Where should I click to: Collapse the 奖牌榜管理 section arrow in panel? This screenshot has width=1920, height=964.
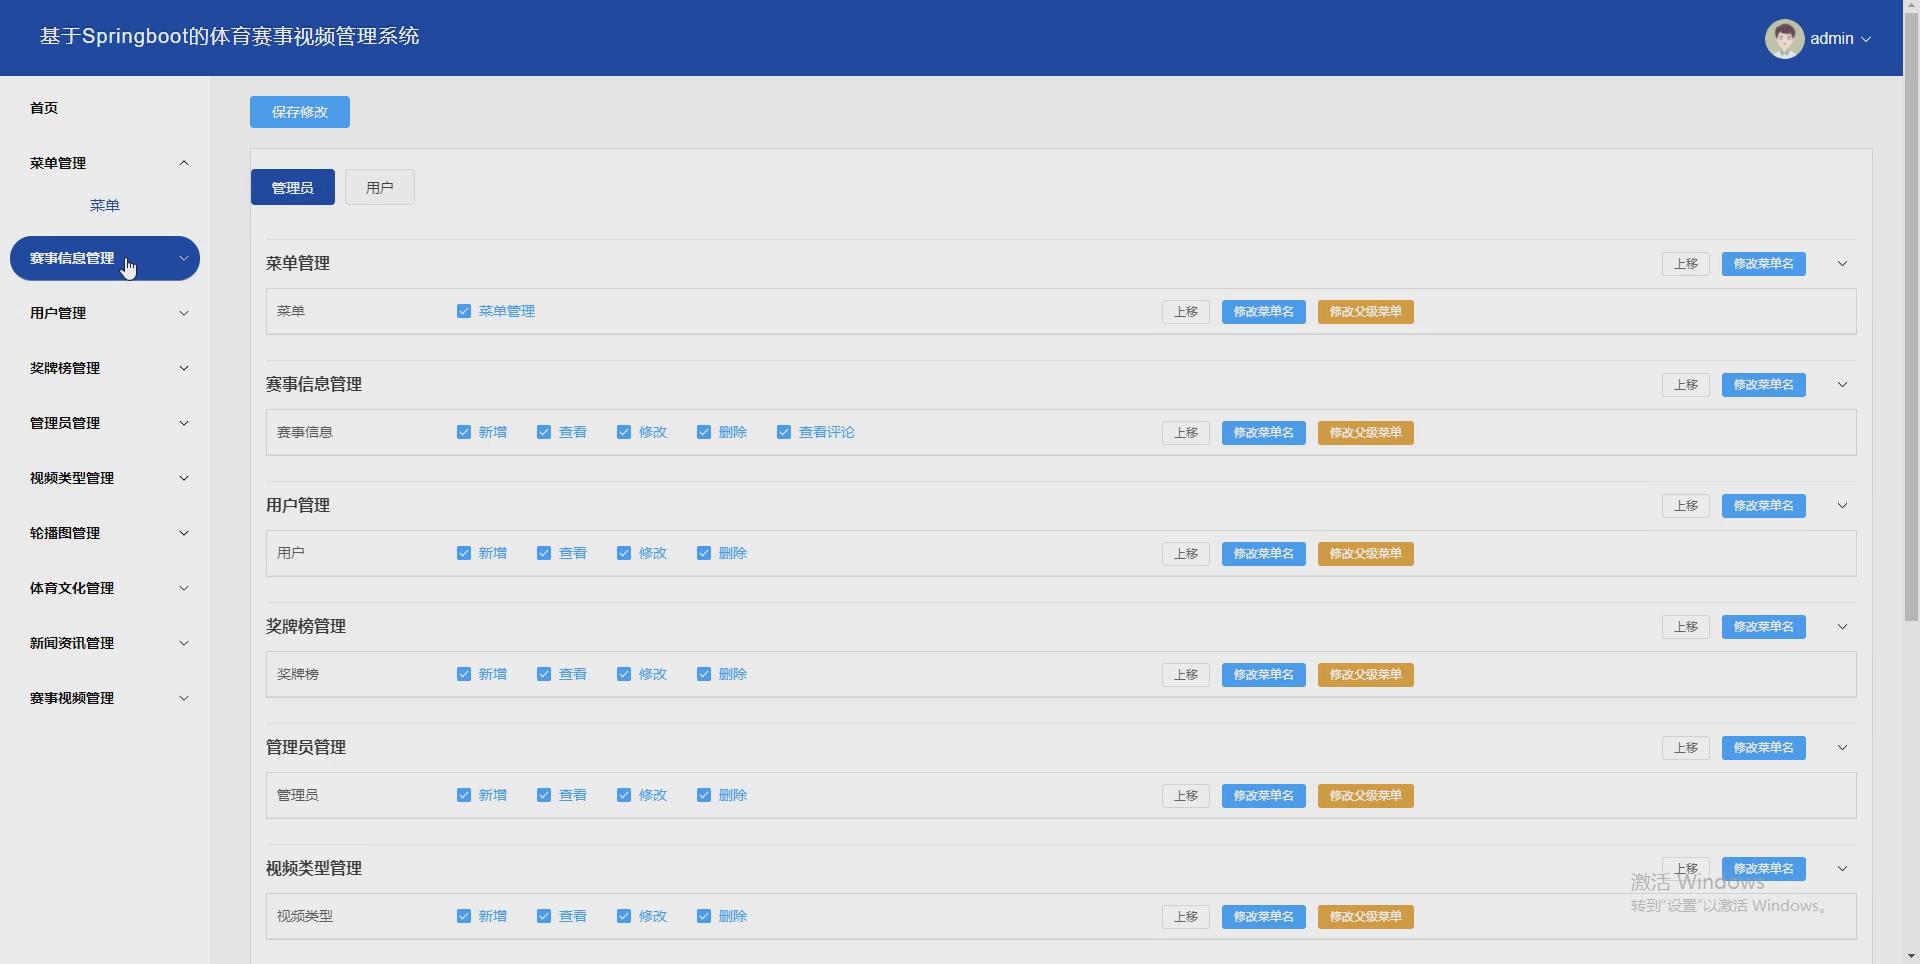click(x=1842, y=627)
